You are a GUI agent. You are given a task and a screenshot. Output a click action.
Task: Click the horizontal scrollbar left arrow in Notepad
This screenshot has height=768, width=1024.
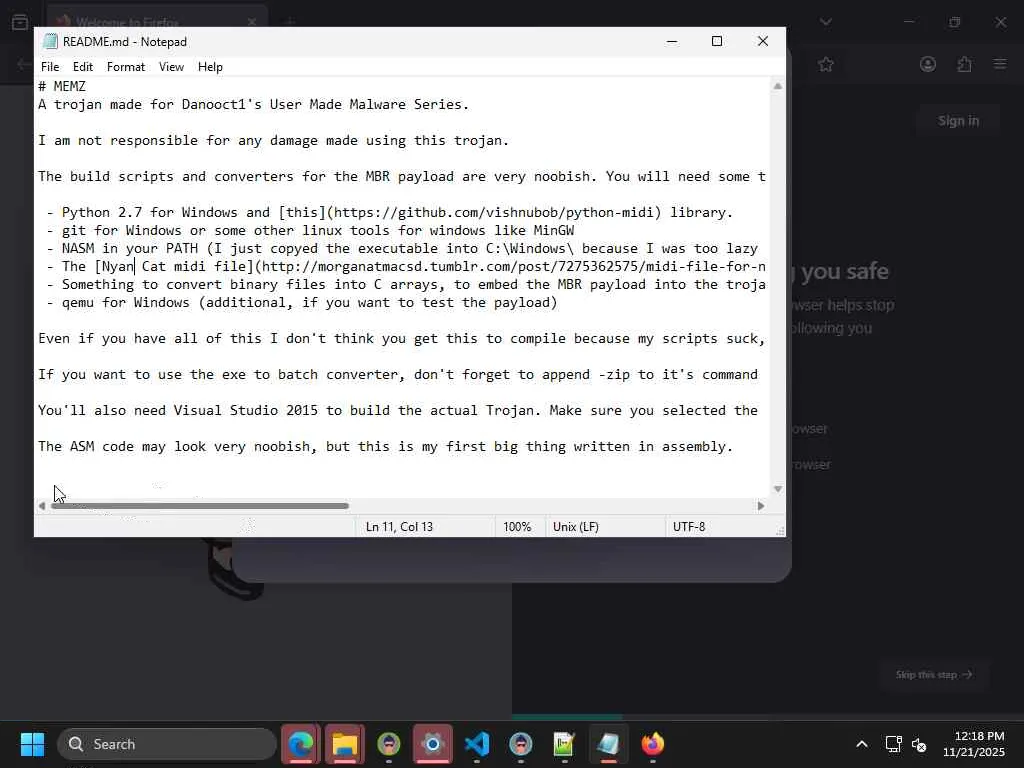(42, 505)
